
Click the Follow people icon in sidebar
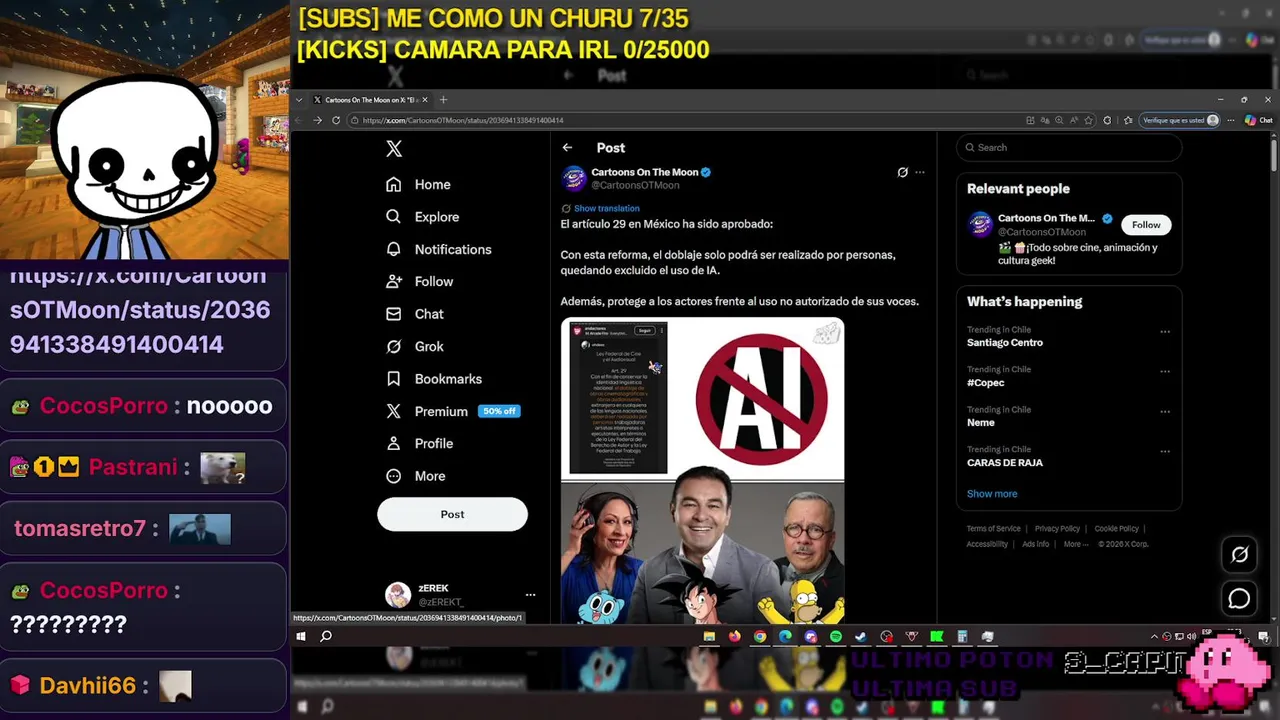[x=394, y=281]
